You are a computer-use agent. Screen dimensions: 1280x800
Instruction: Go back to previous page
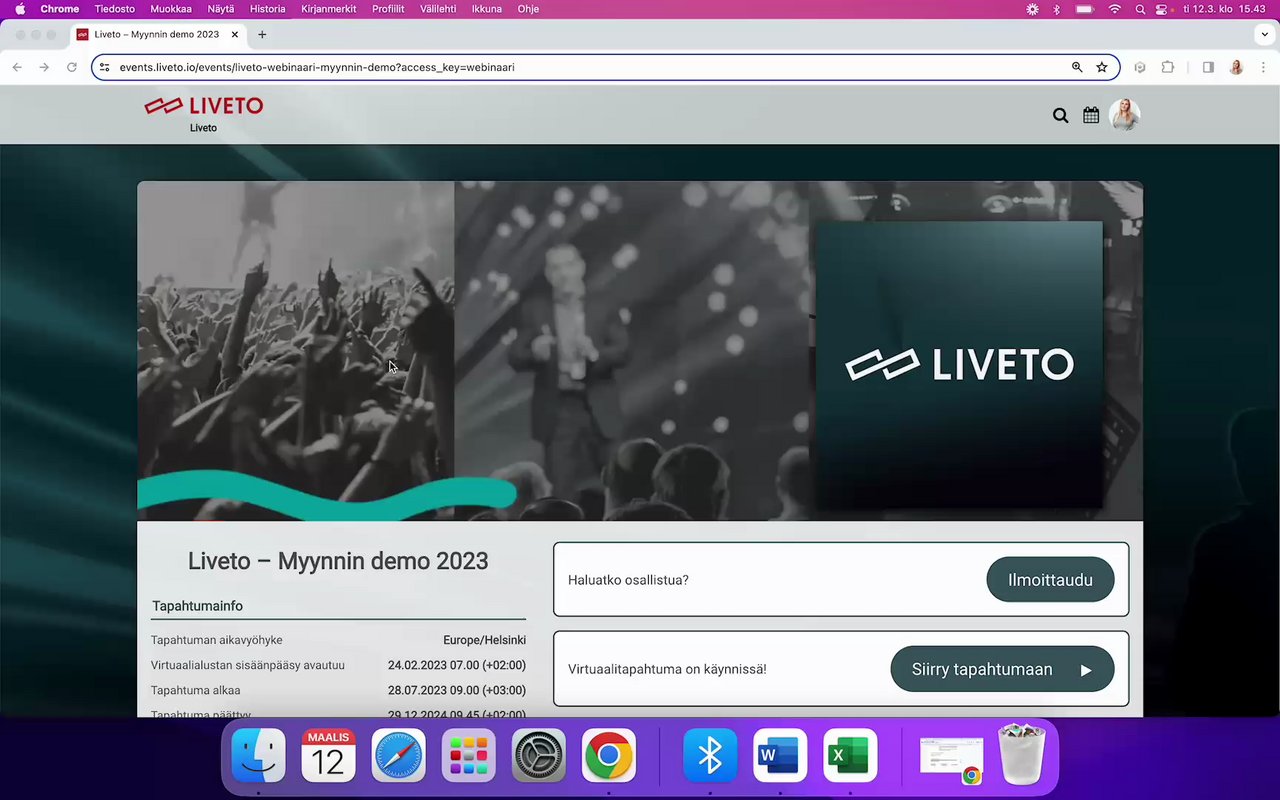(x=17, y=67)
